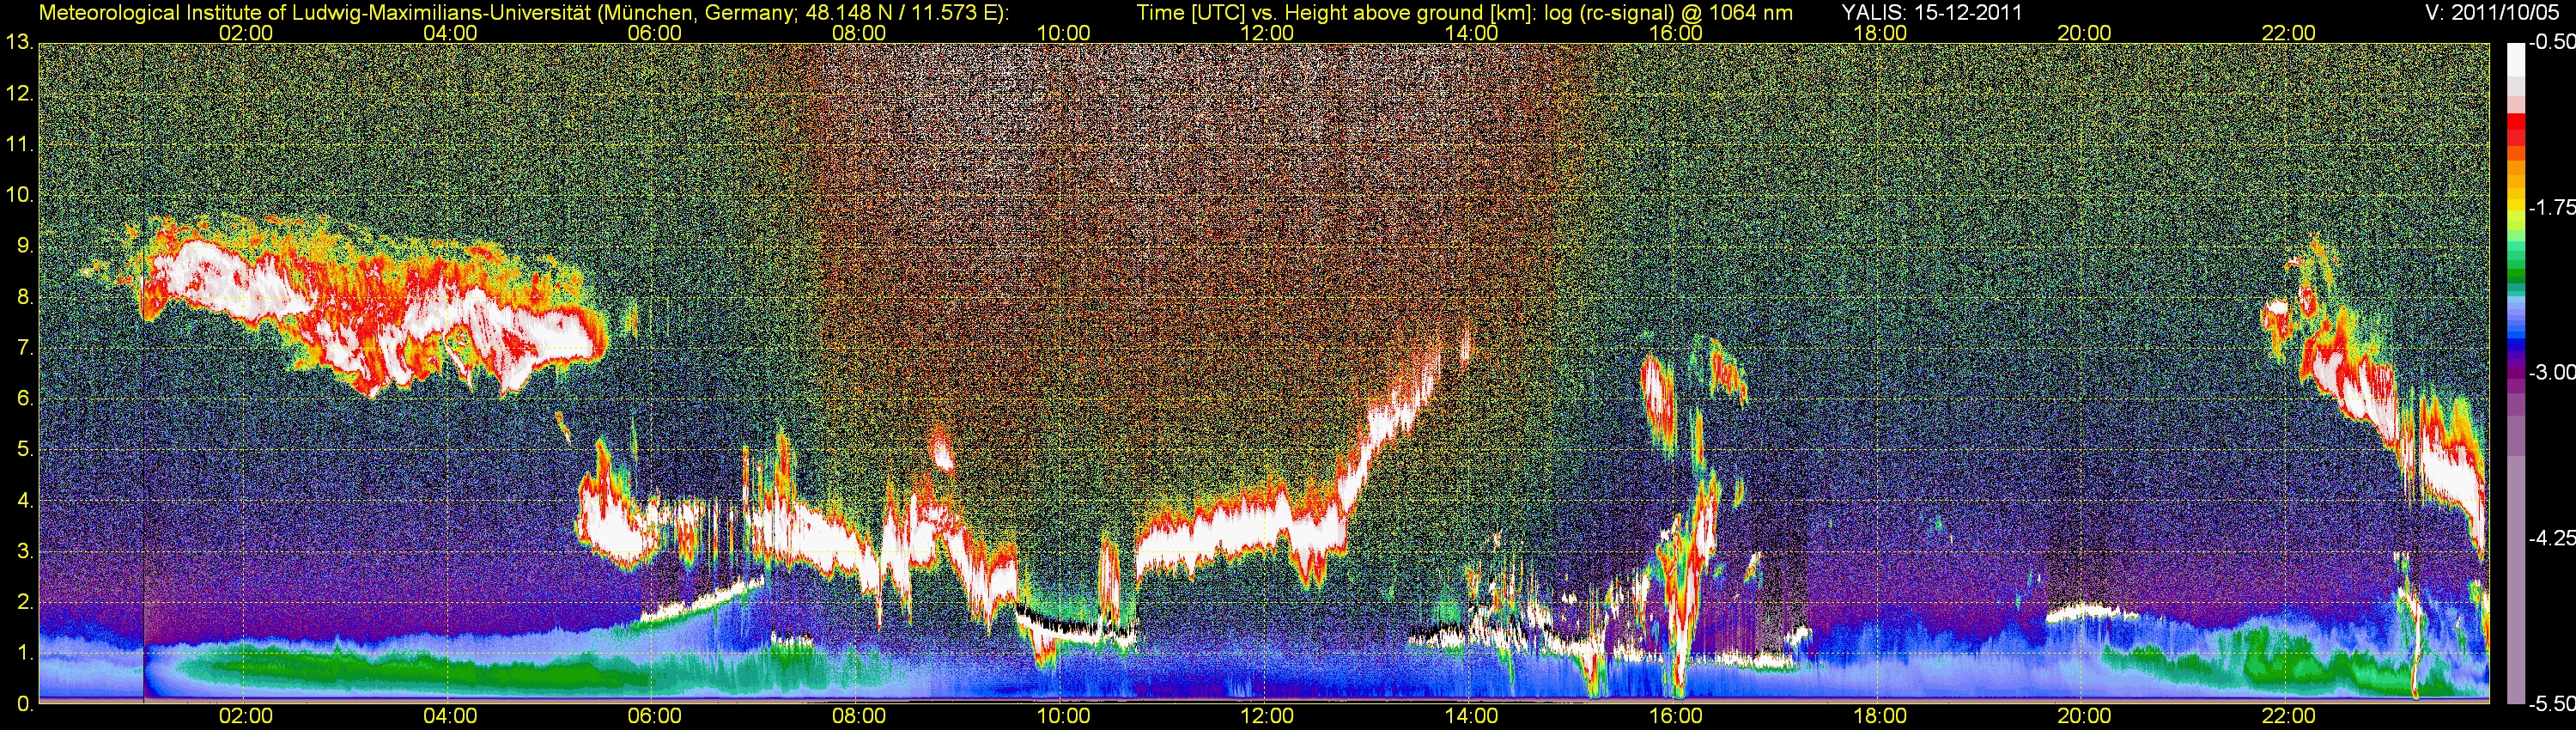Click the height label '0.' on left axis

point(25,704)
